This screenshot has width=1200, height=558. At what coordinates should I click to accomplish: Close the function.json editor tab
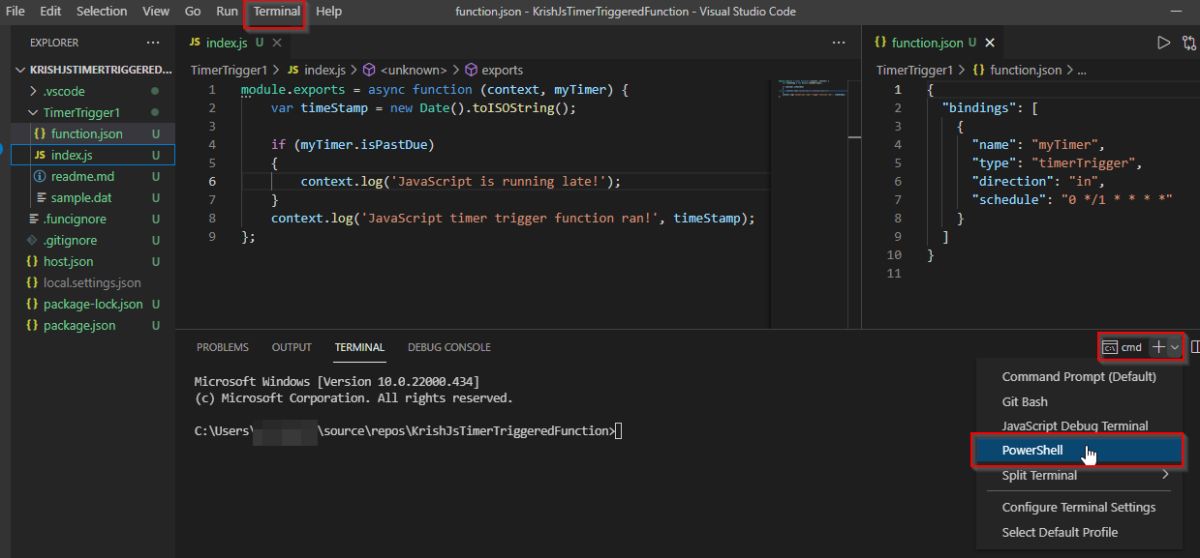click(x=990, y=43)
